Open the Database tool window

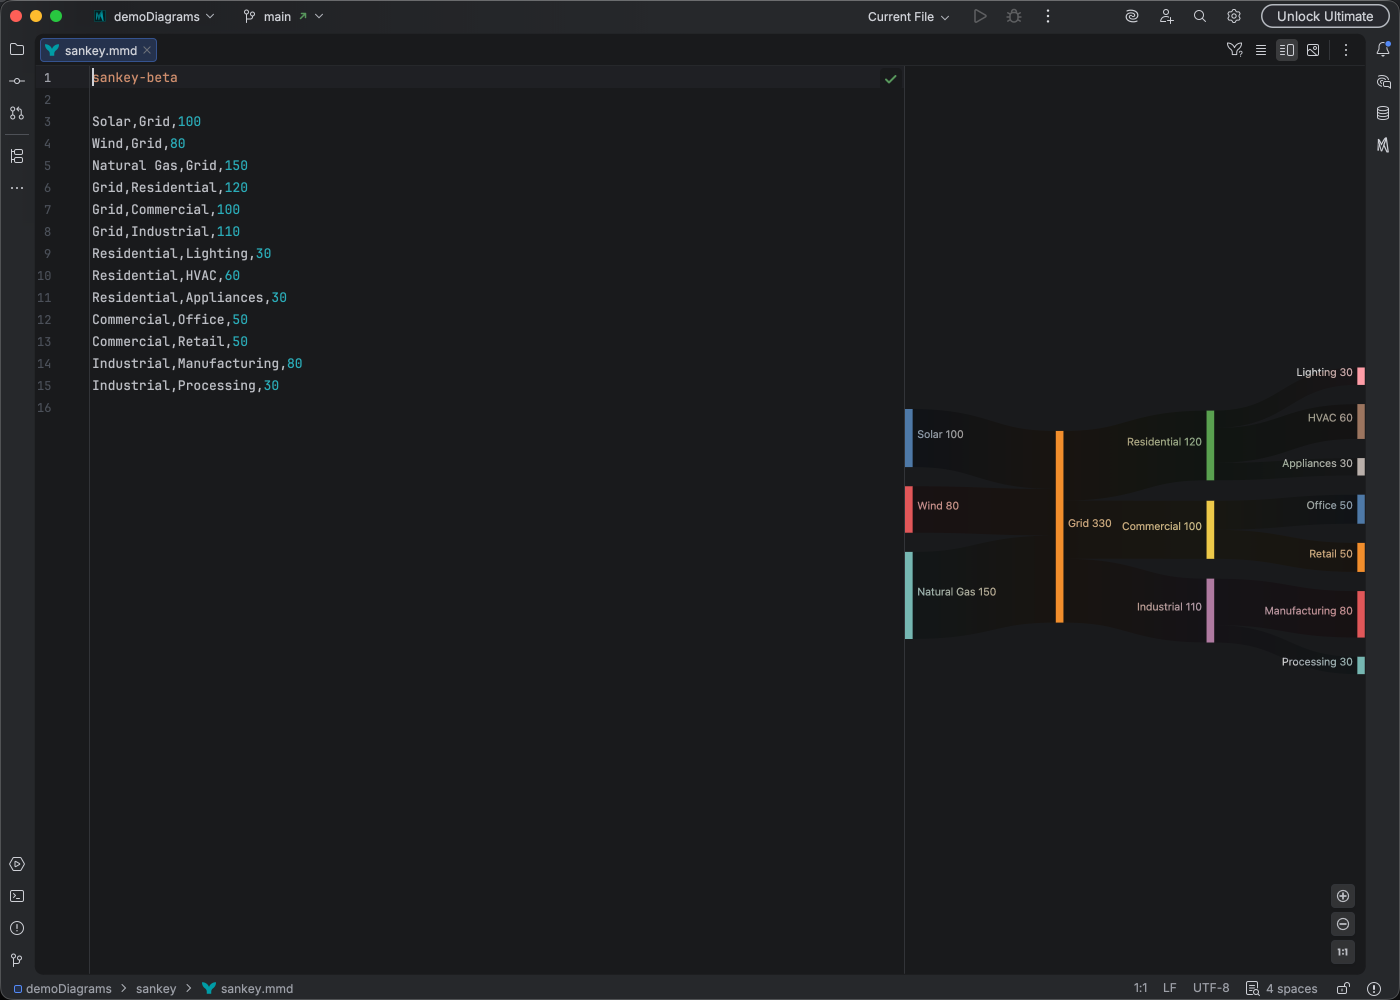tap(1384, 112)
